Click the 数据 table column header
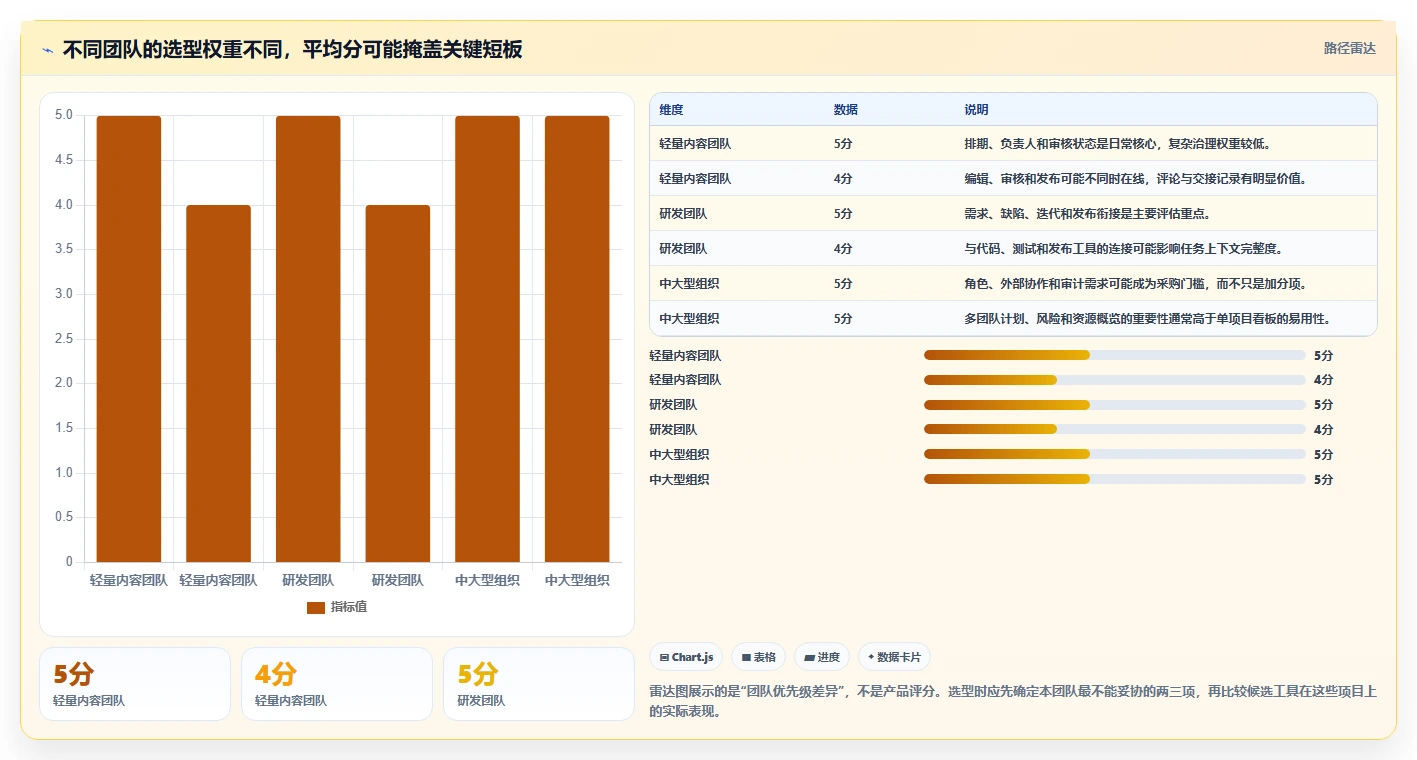 point(845,110)
